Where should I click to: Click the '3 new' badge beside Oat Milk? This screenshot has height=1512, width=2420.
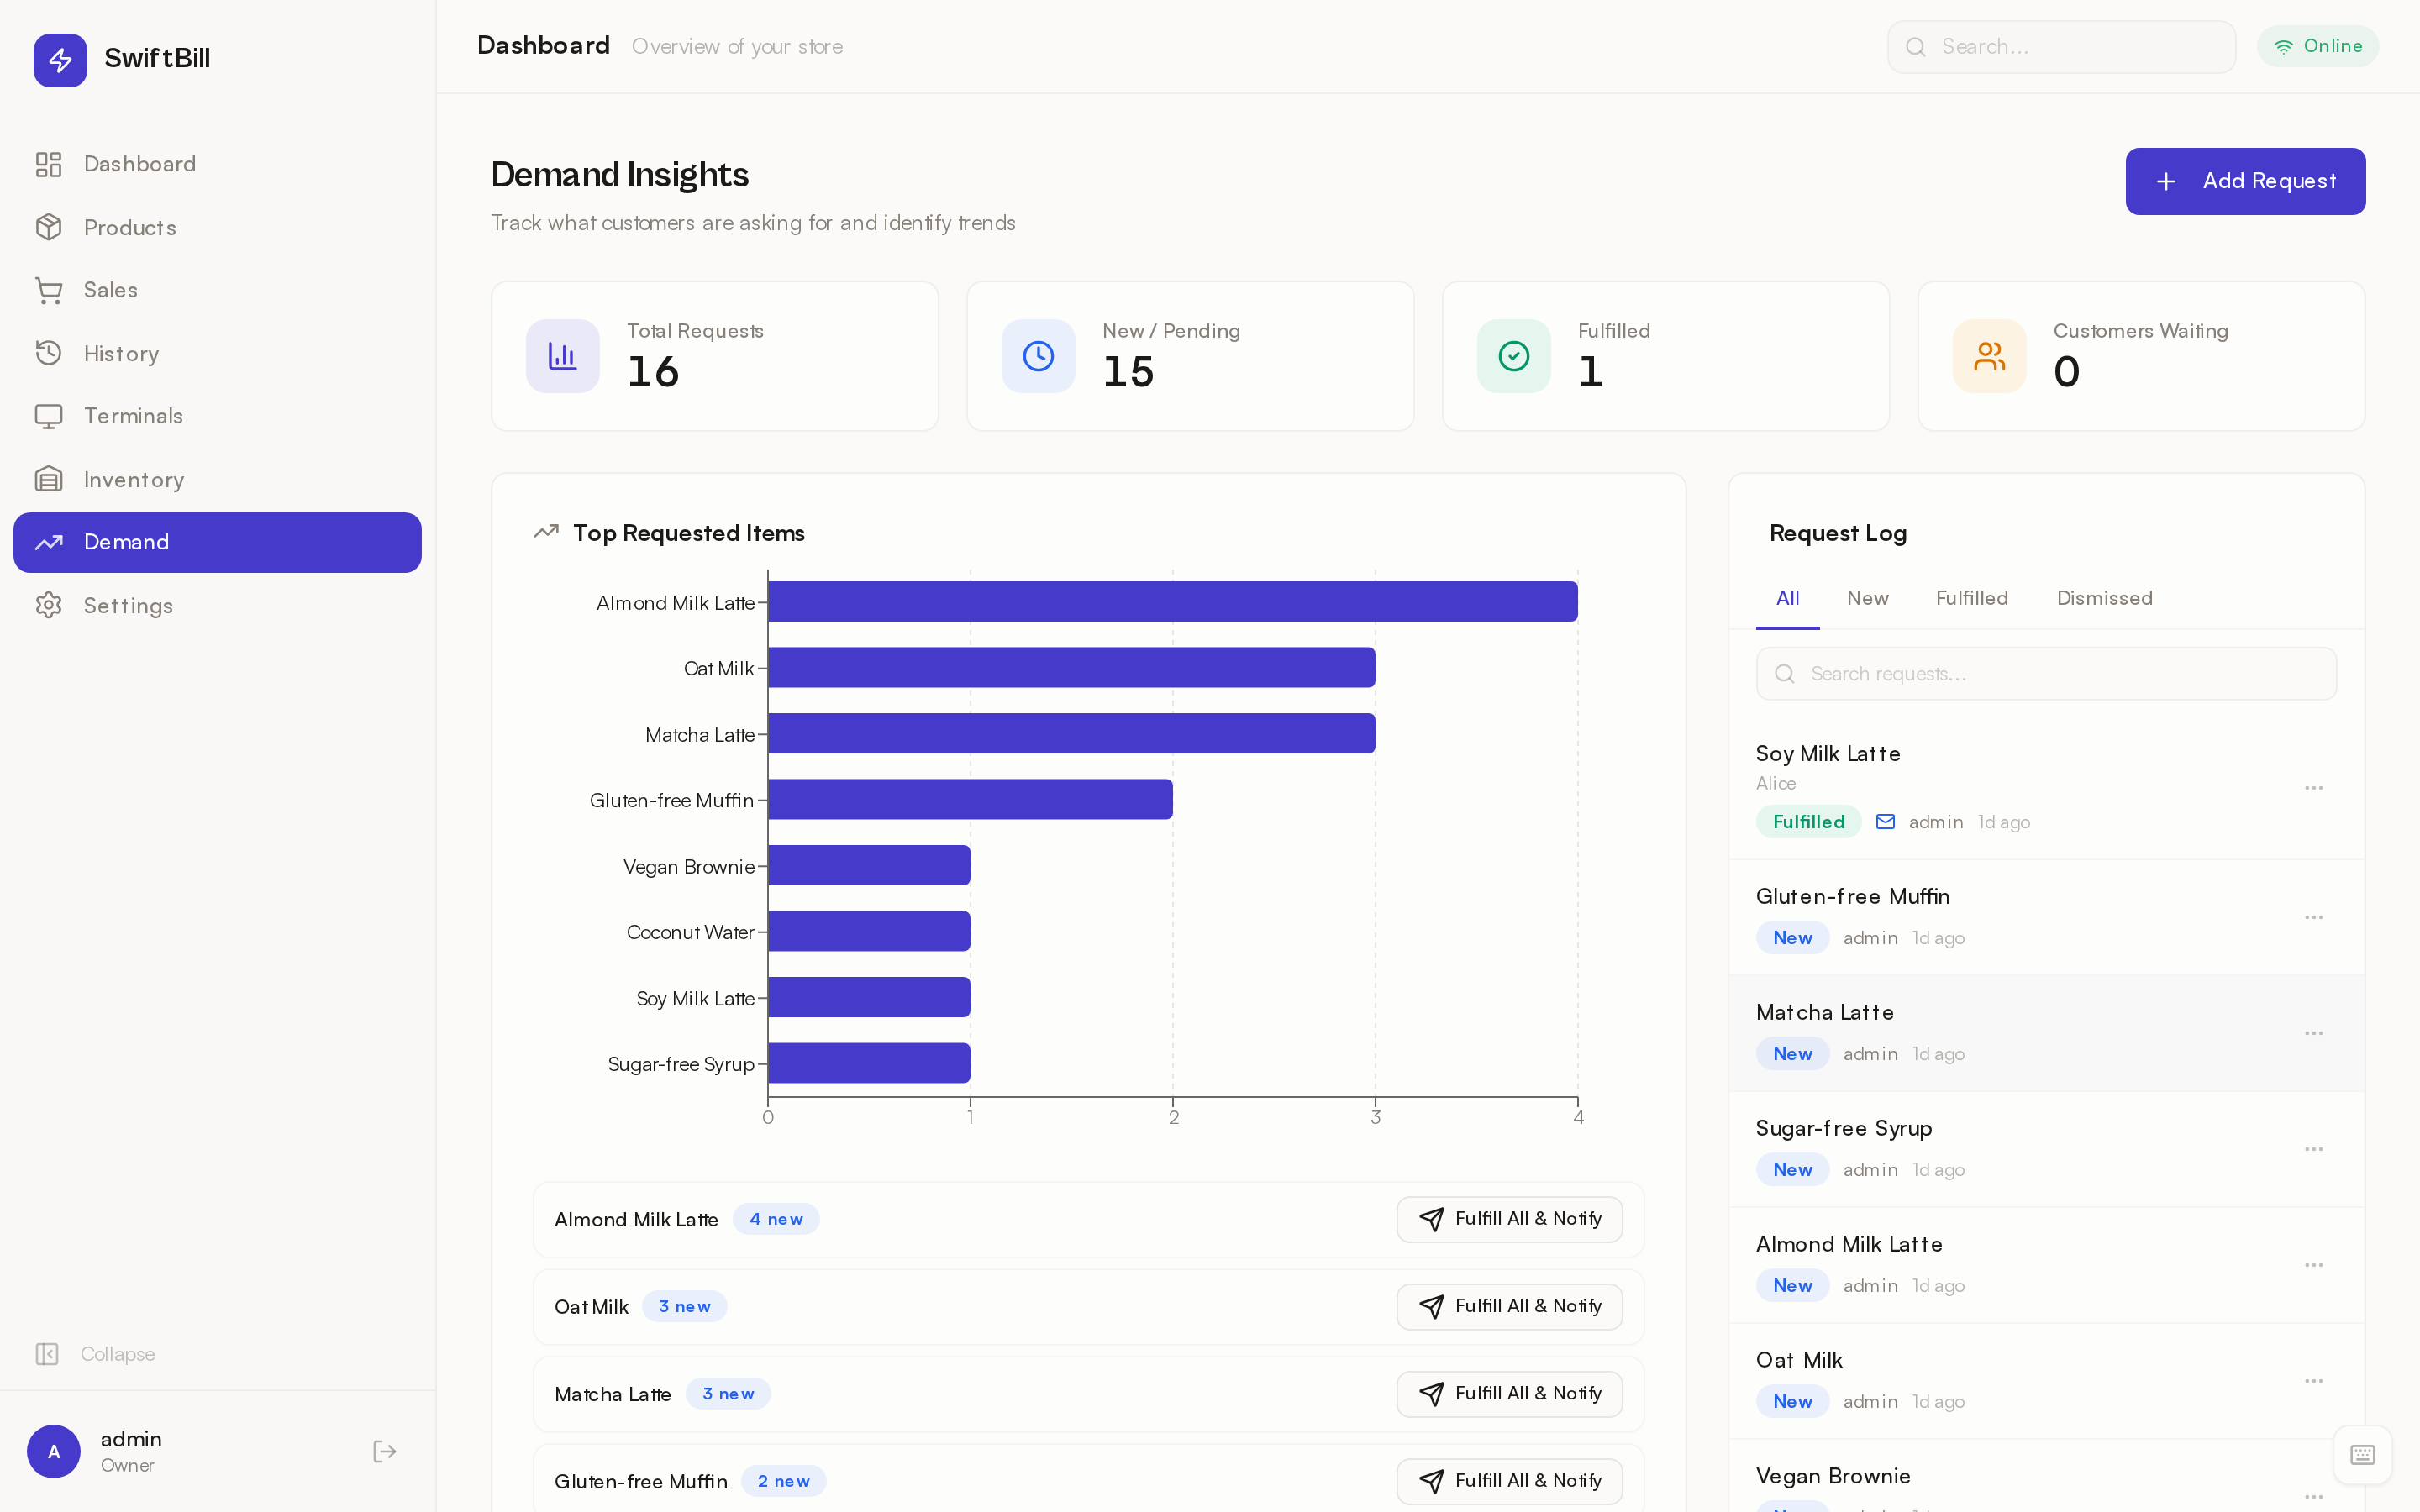tap(684, 1306)
